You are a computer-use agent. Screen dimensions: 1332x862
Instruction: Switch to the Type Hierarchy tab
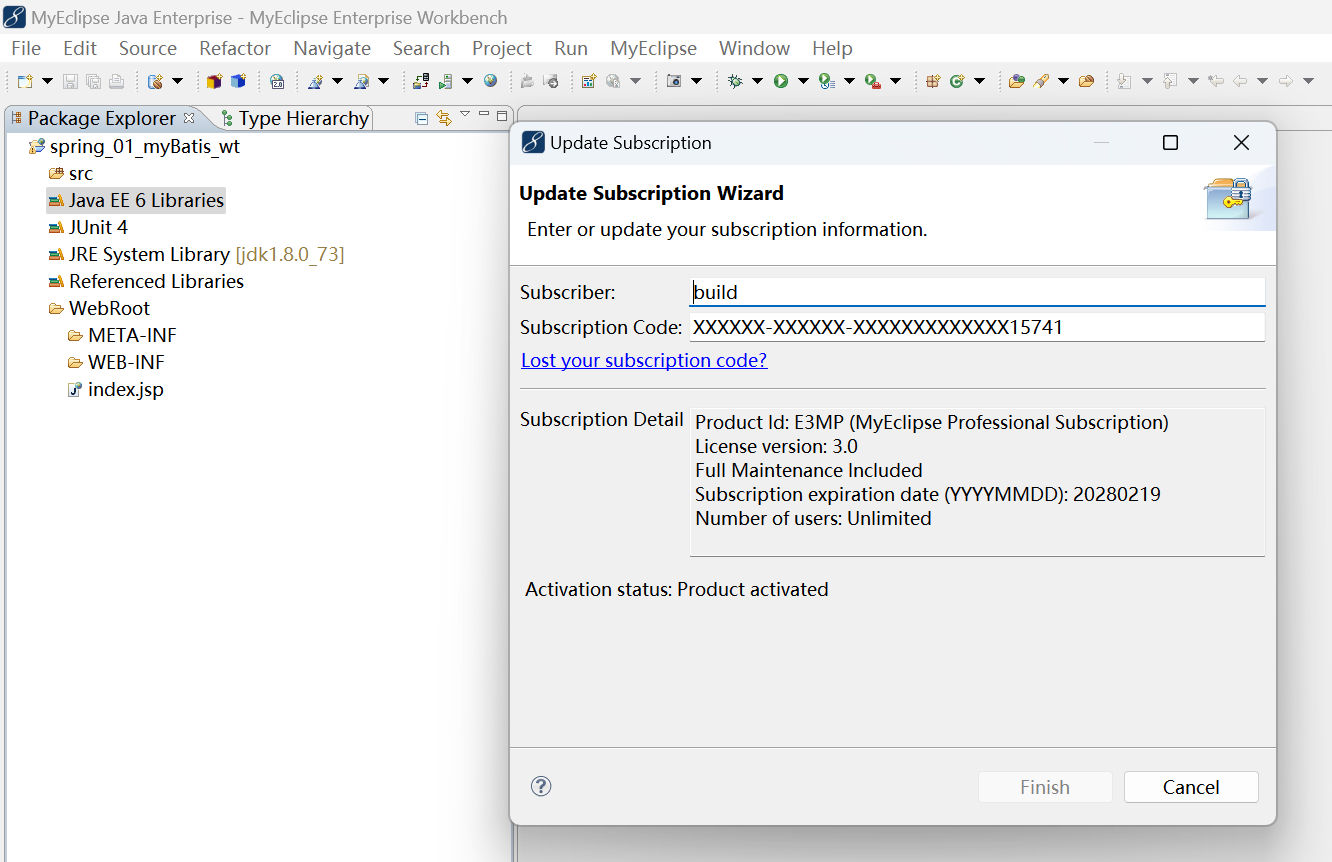click(x=295, y=118)
